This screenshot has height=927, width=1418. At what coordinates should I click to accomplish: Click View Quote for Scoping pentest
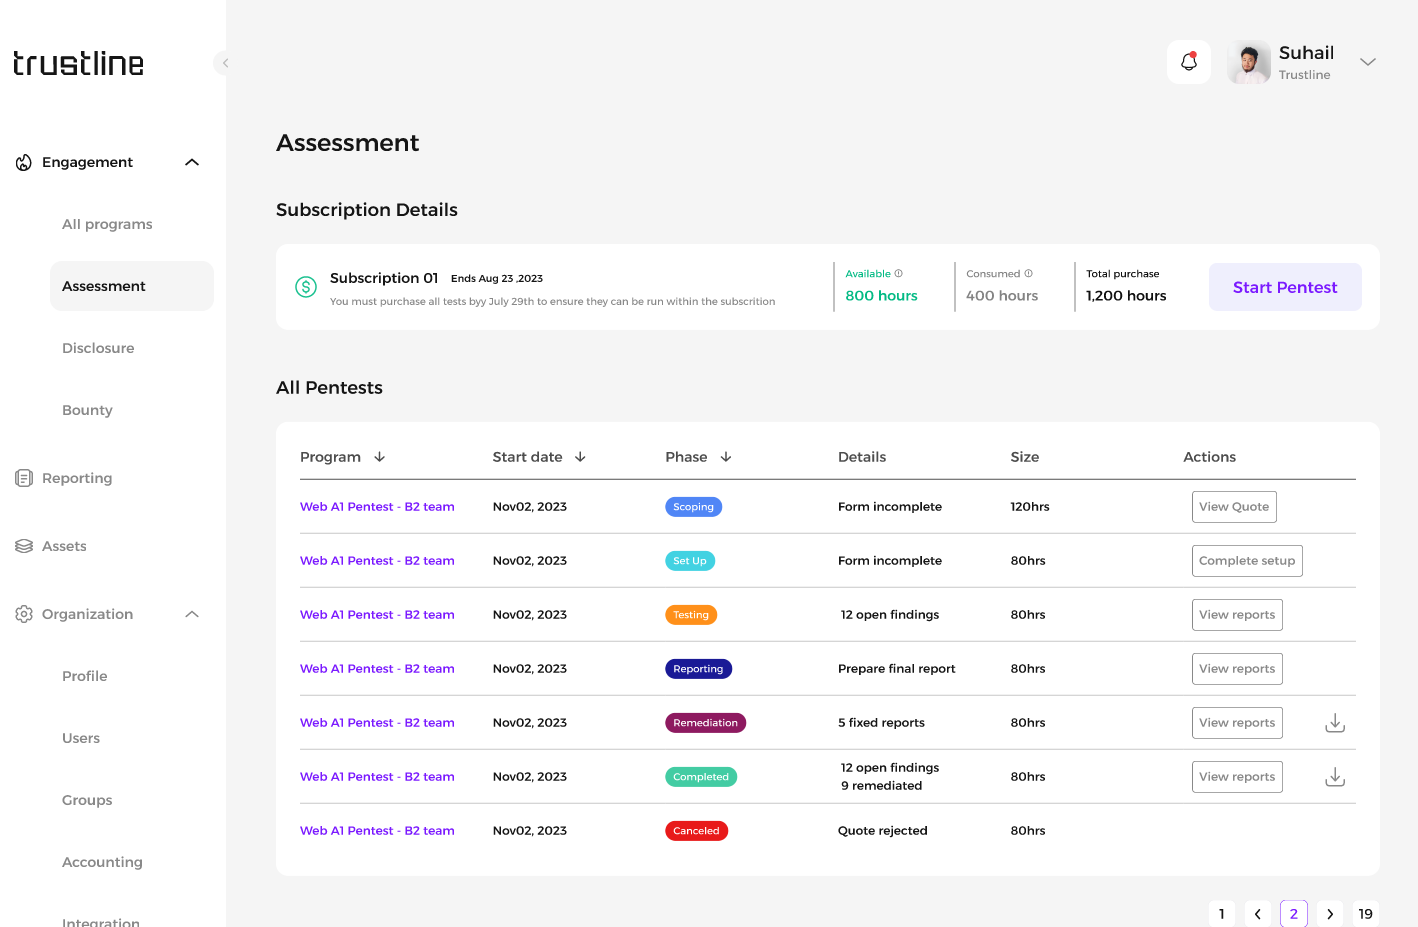click(x=1233, y=507)
